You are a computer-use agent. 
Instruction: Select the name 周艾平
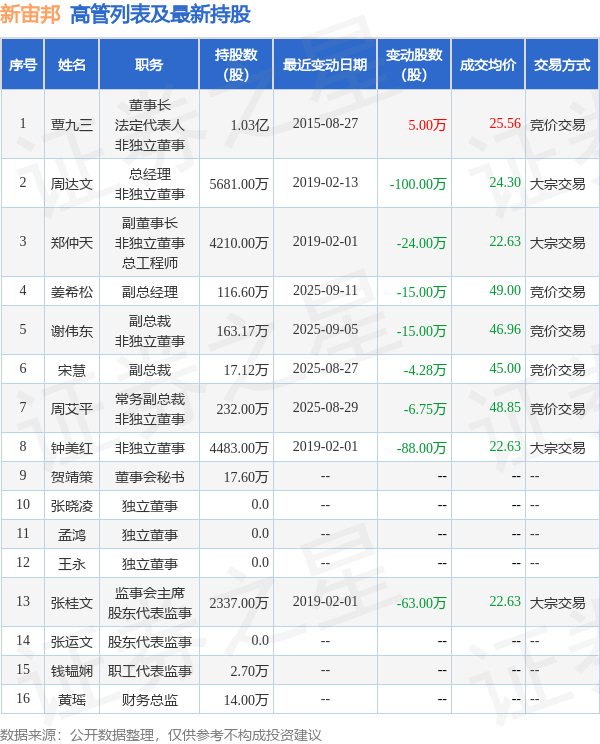[72, 409]
